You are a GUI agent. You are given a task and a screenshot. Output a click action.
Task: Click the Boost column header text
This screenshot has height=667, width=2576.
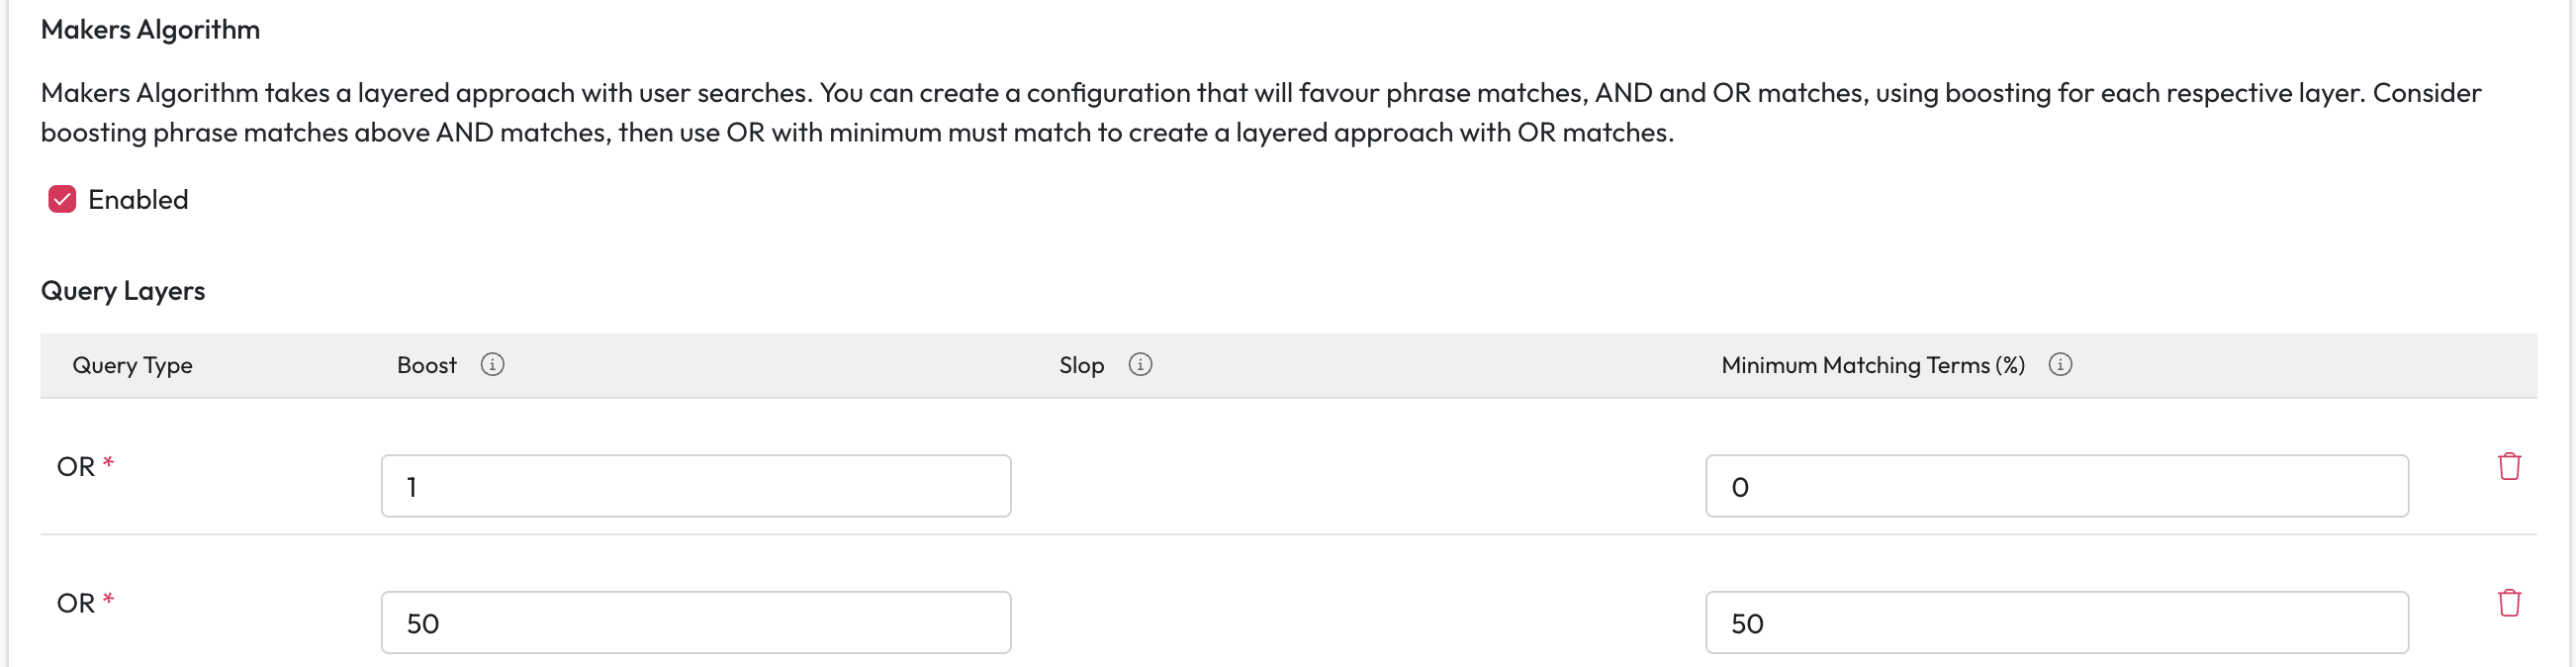coord(427,366)
